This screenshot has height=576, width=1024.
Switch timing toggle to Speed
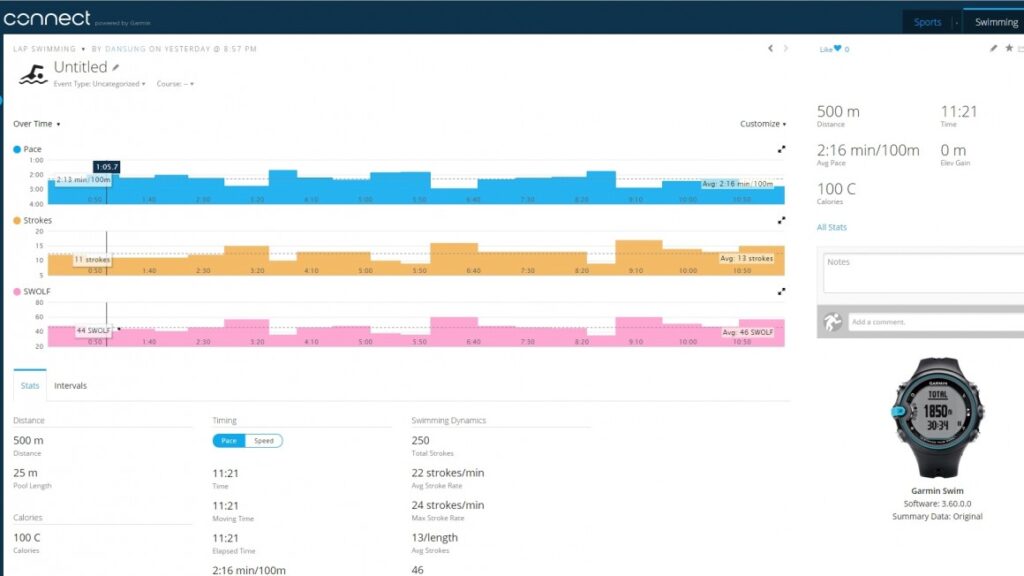(264, 440)
